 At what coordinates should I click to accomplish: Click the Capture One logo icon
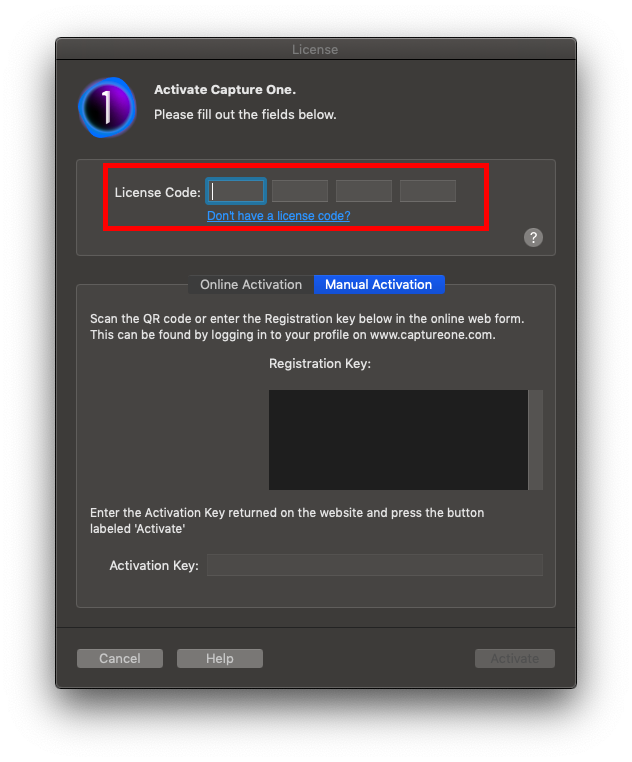[107, 107]
